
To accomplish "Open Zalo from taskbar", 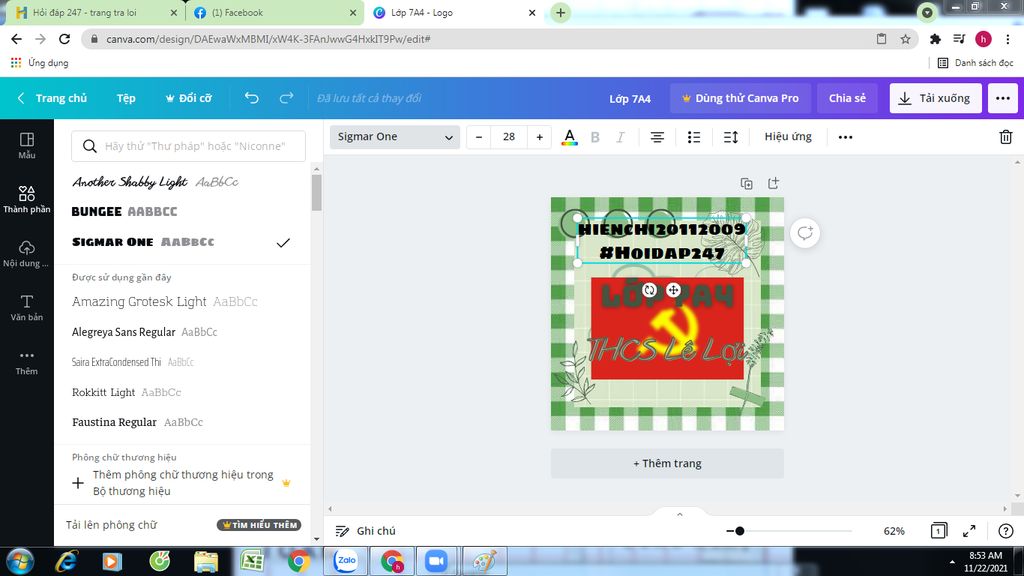I will [346, 561].
